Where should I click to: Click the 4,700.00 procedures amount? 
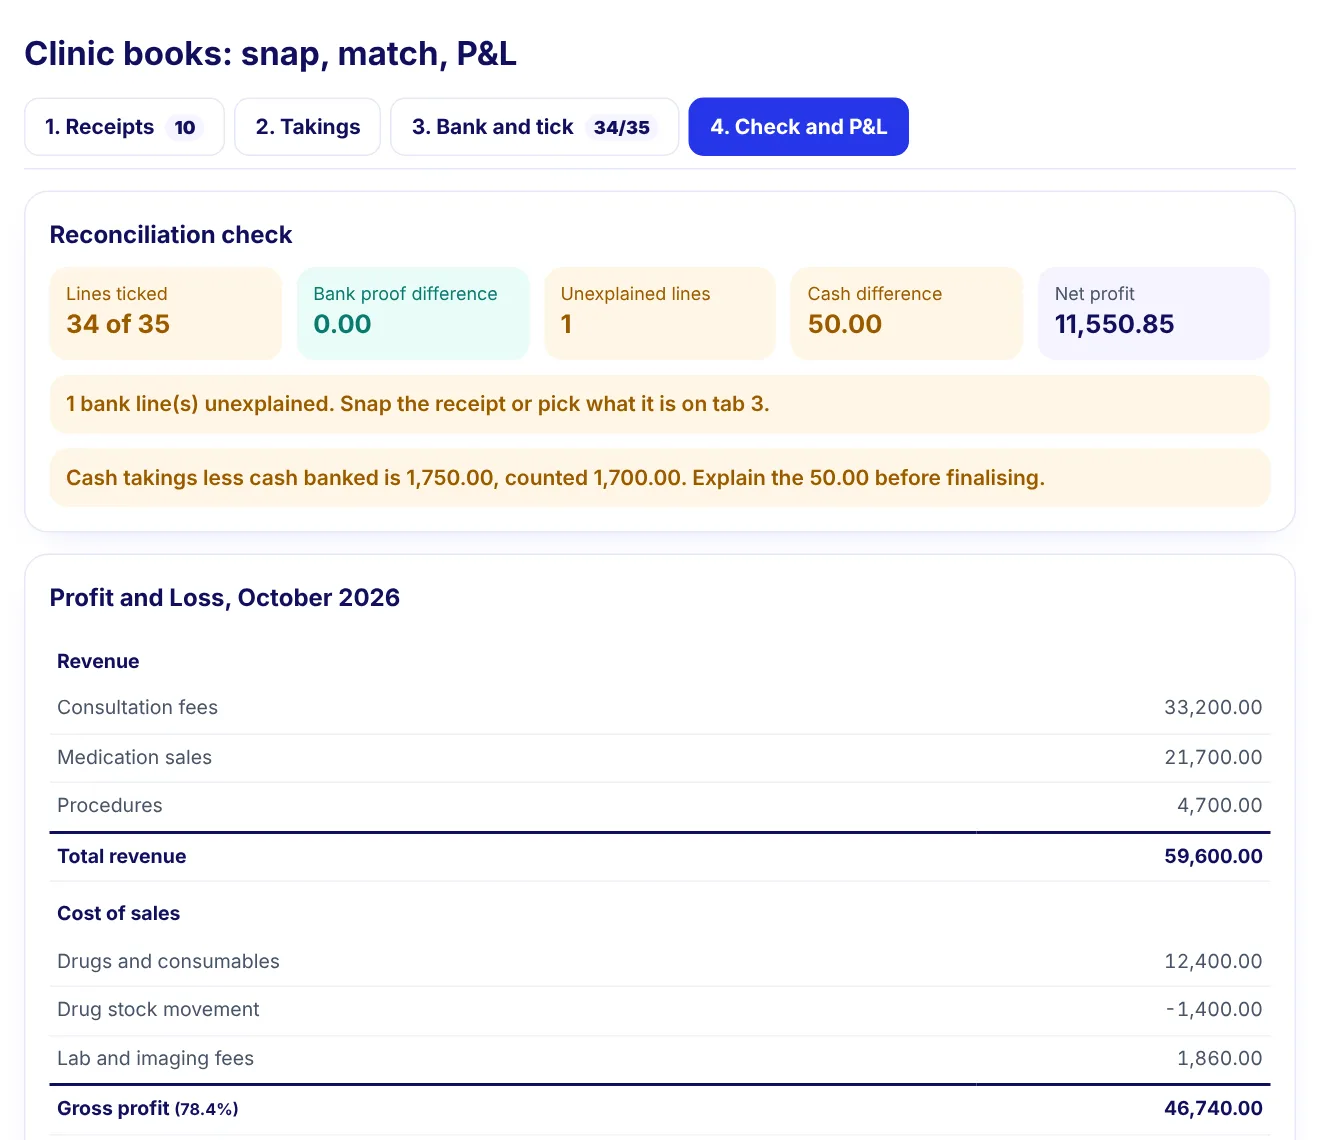click(1220, 806)
